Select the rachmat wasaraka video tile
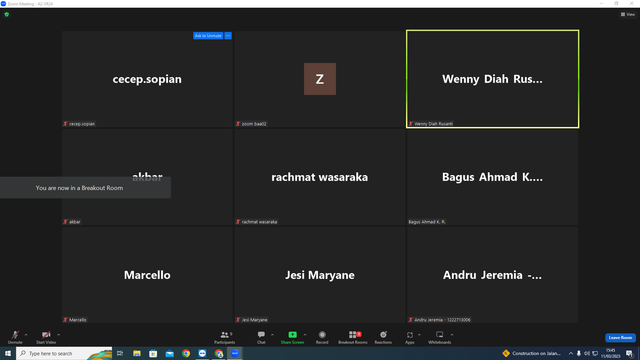The height and width of the screenshot is (360, 640). (x=320, y=177)
